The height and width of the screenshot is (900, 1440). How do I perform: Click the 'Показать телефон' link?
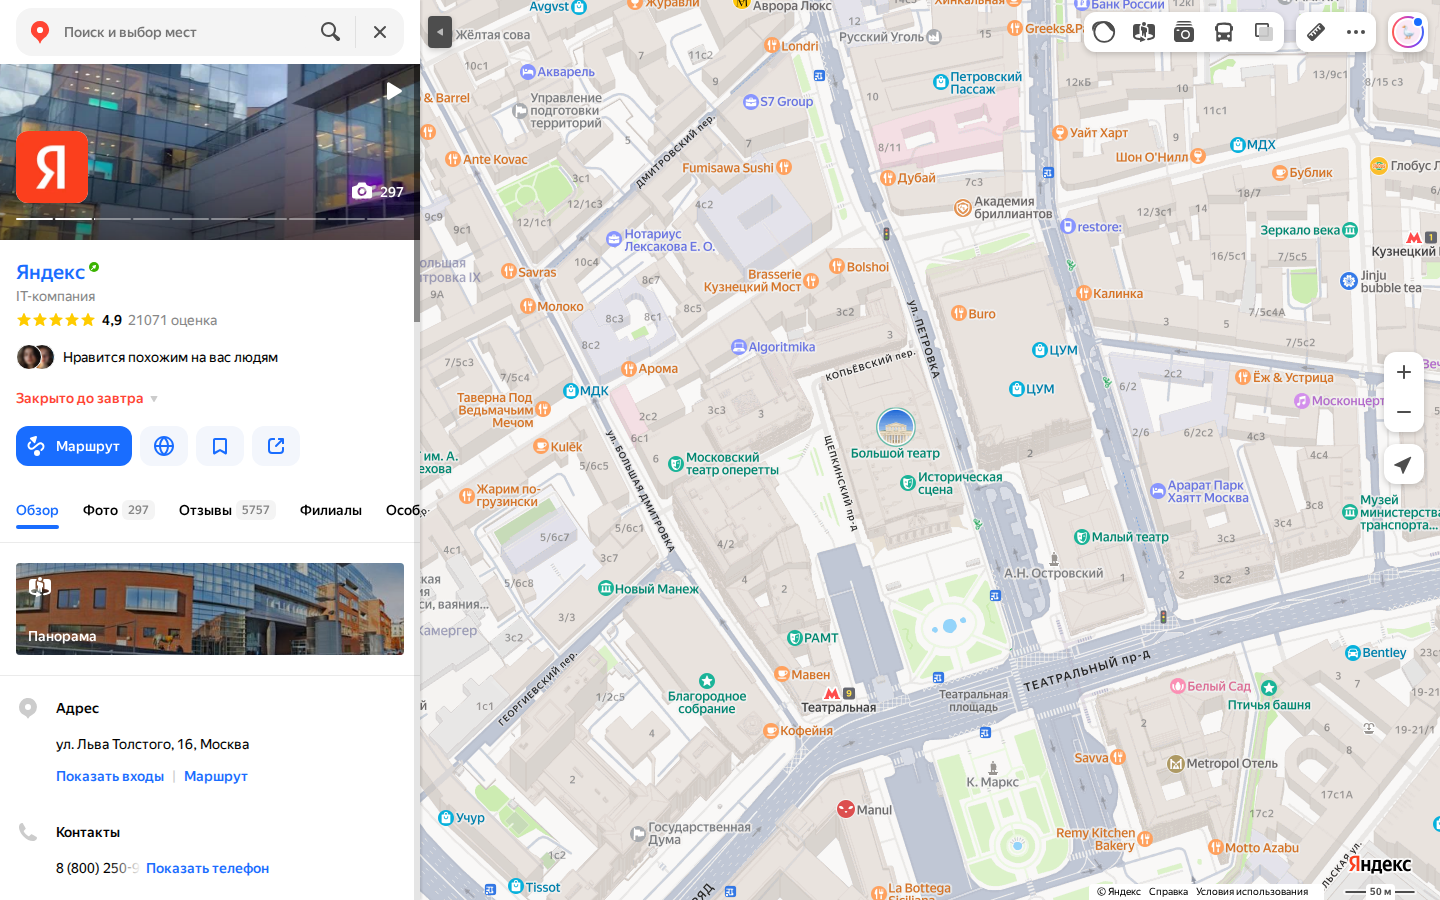coord(207,868)
